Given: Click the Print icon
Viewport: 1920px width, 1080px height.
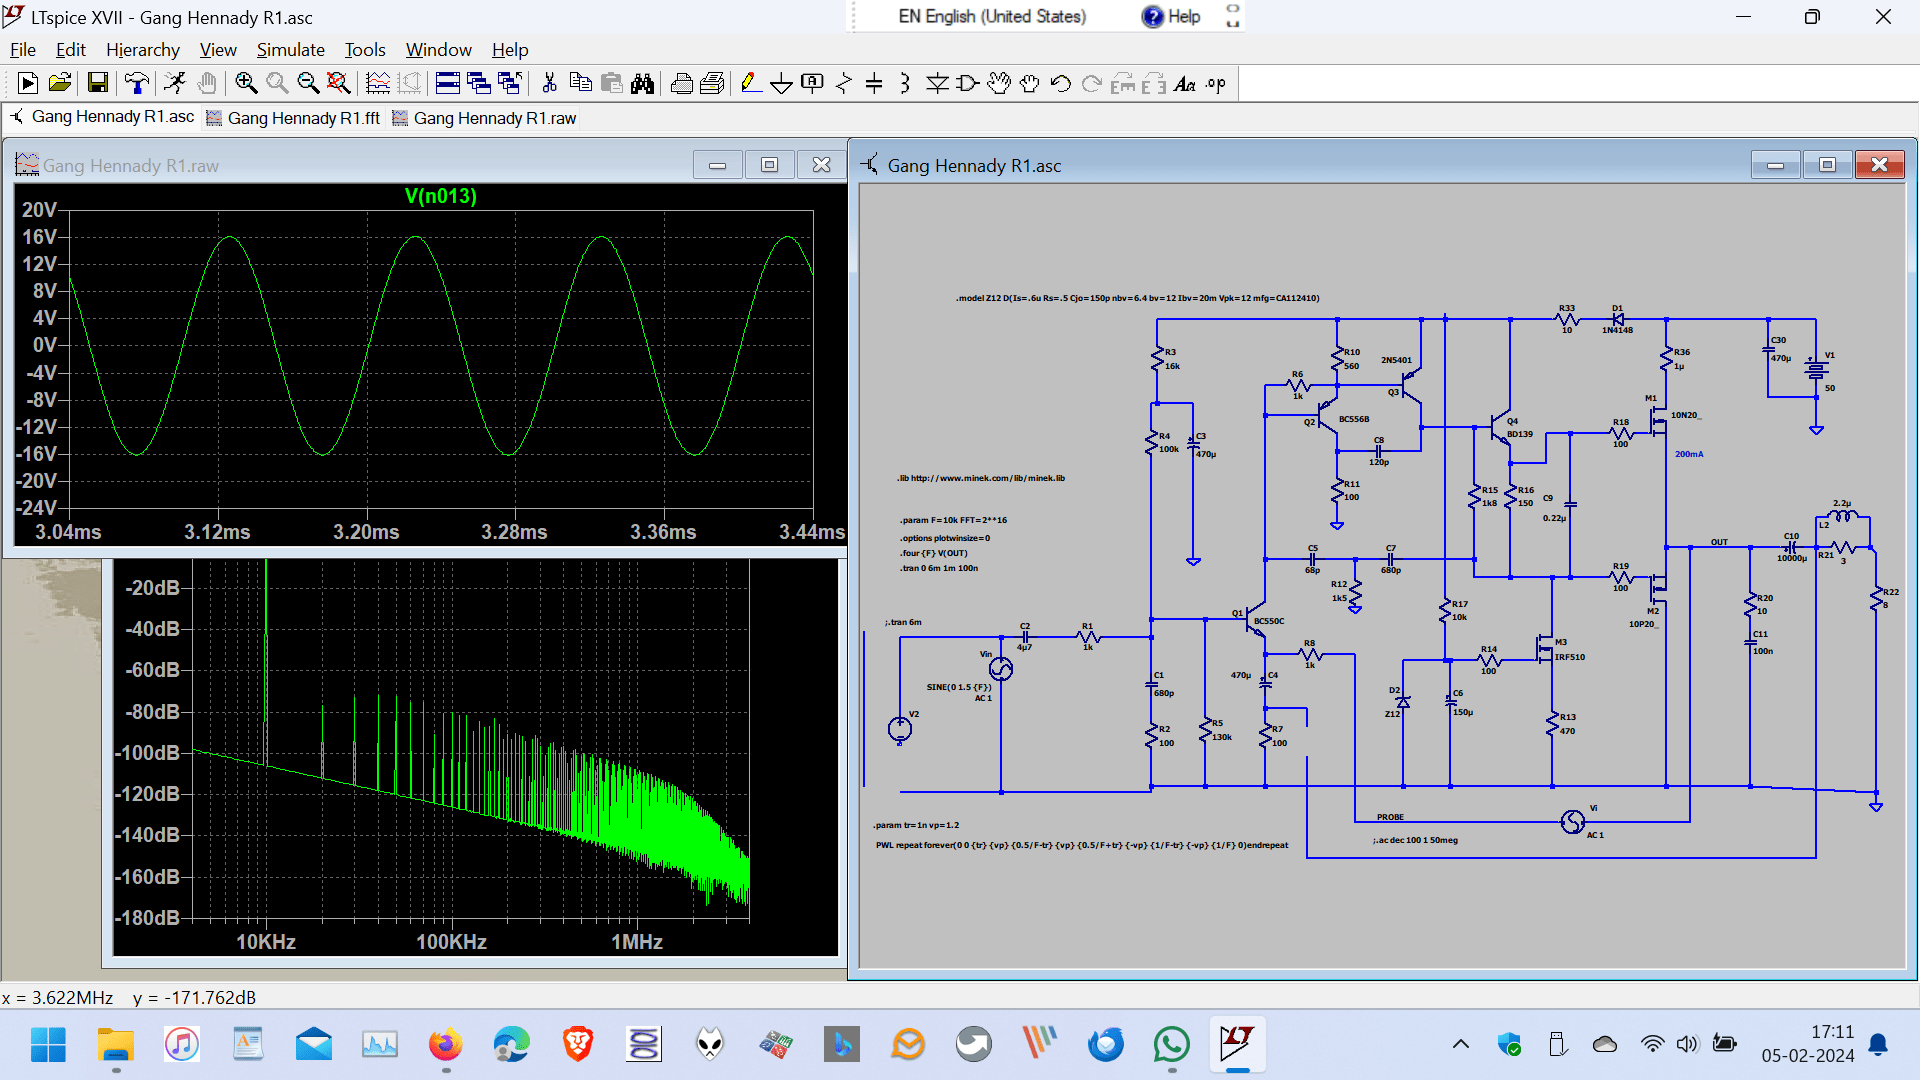Looking at the screenshot, I should tap(682, 84).
